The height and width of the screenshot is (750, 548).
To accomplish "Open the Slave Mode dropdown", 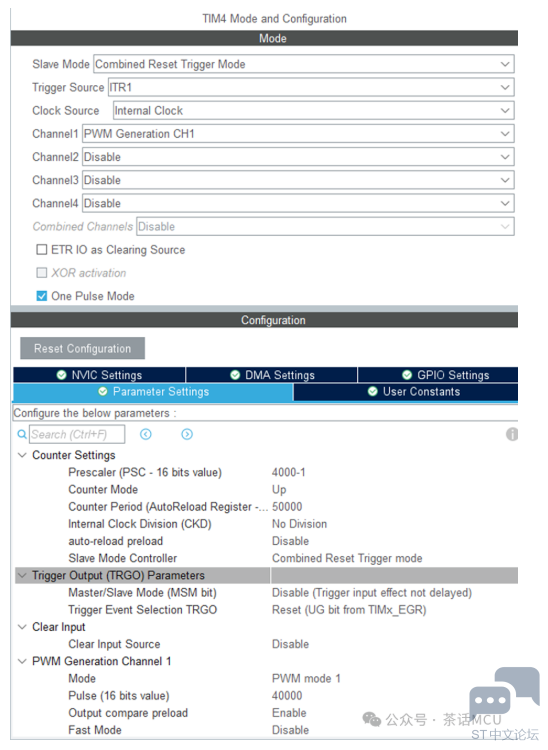I will [304, 64].
